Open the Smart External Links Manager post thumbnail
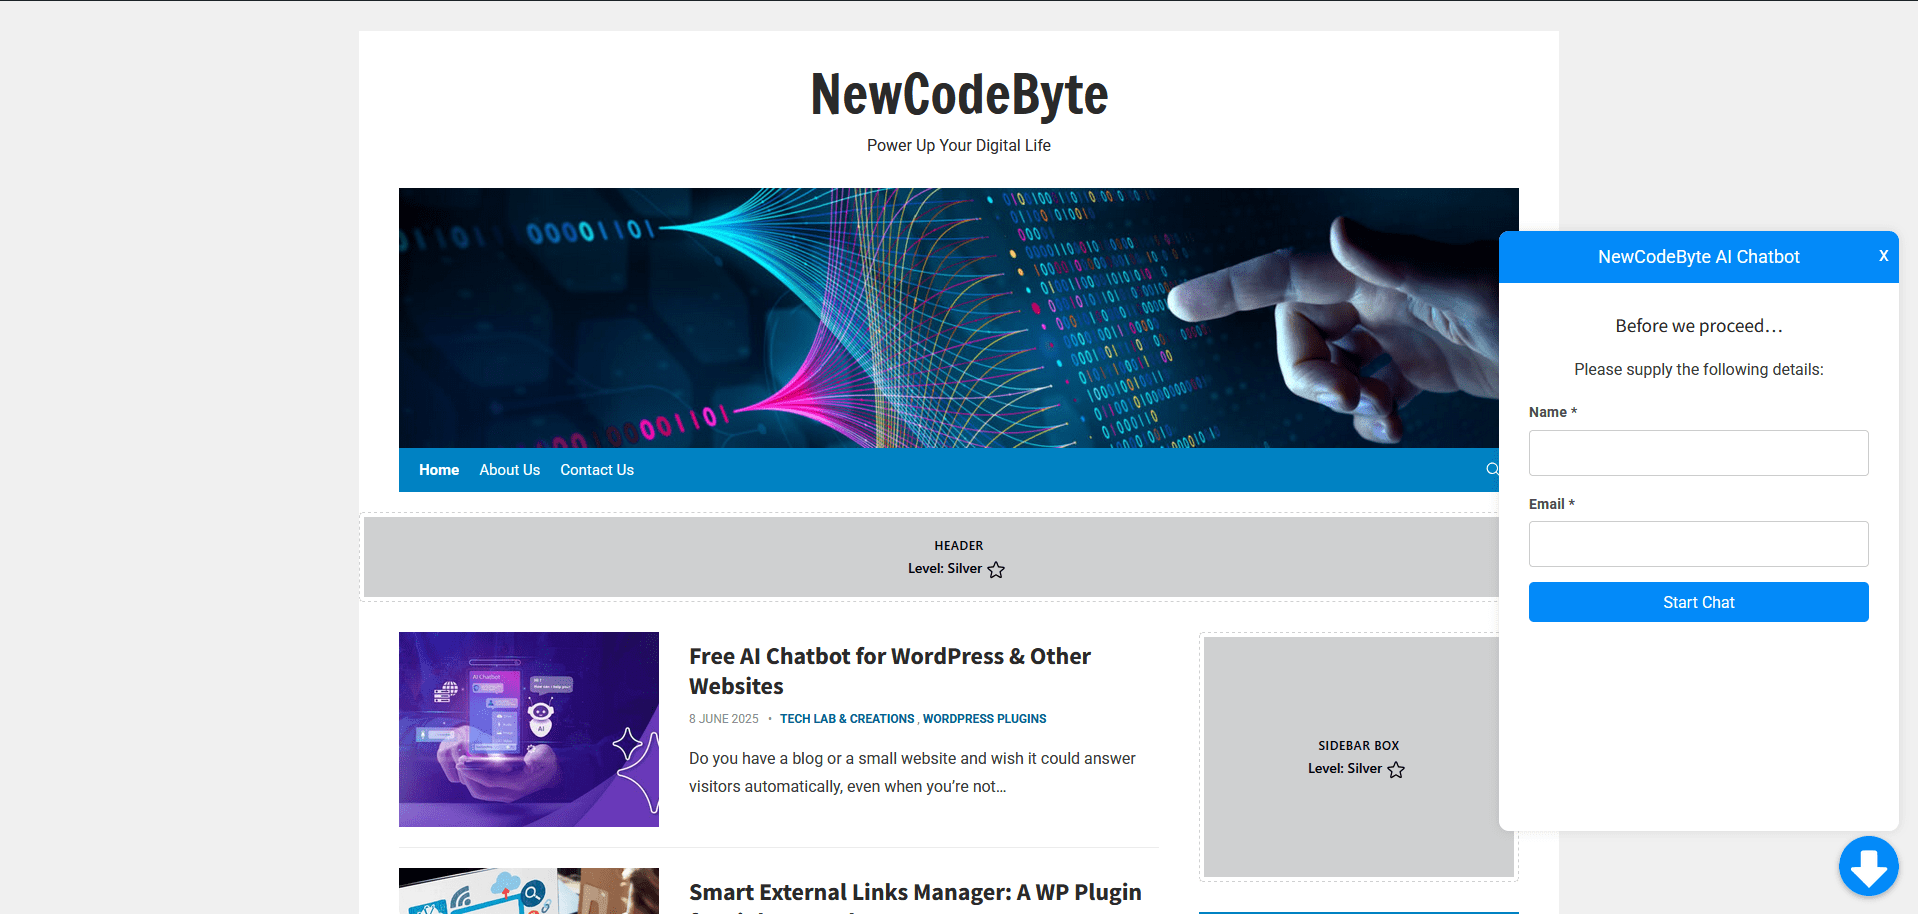 (529, 891)
